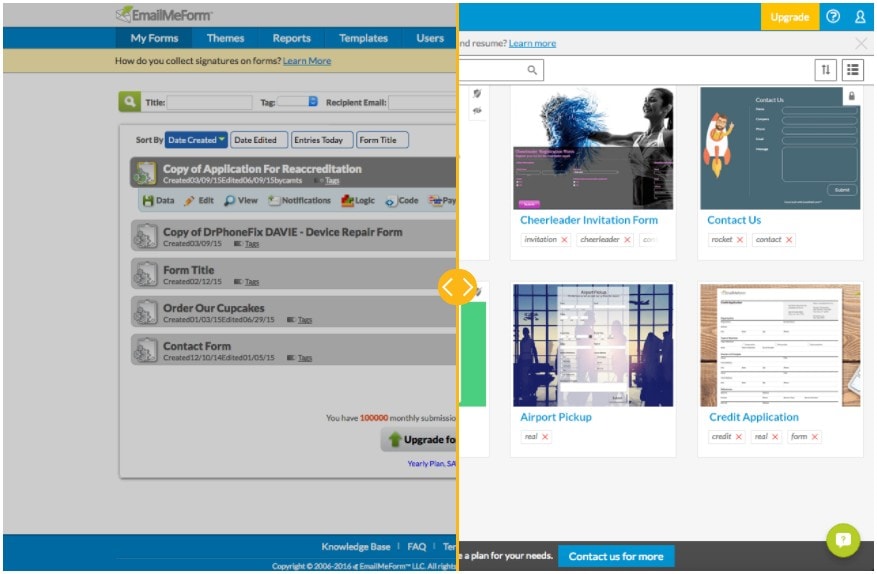Switch to list view icon
The image size is (877, 574).
852,69
